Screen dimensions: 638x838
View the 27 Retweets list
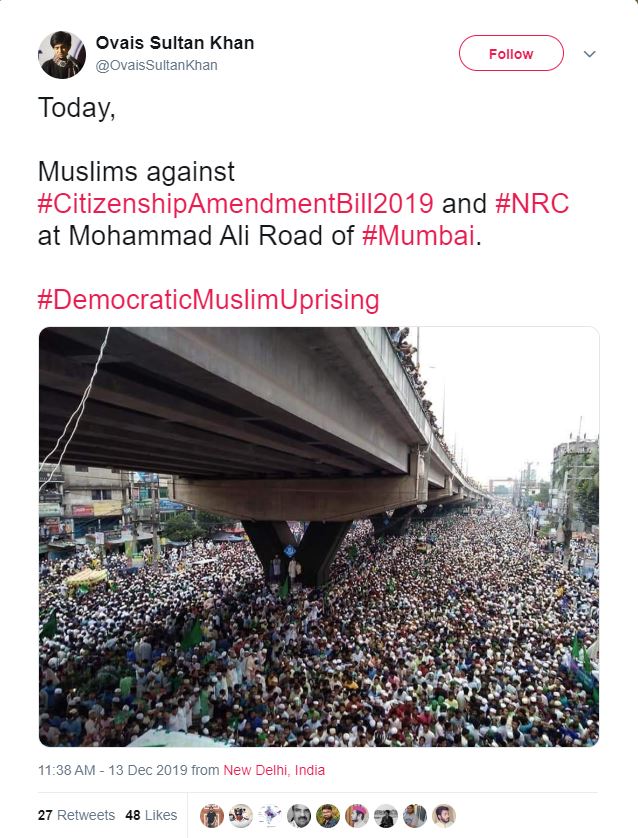click(76, 815)
